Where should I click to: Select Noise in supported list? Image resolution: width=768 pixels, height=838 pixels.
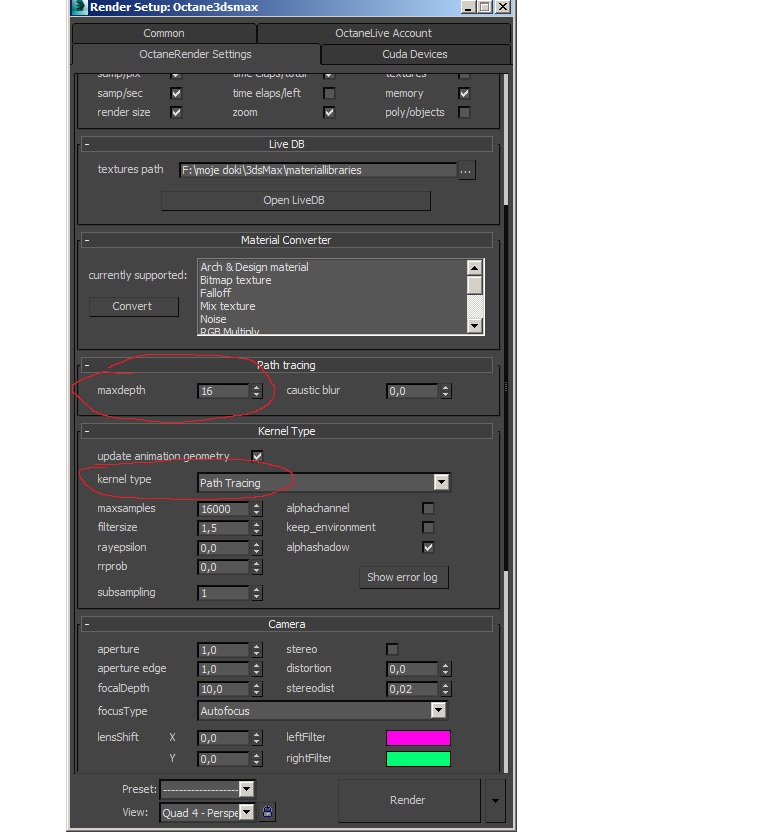click(213, 319)
